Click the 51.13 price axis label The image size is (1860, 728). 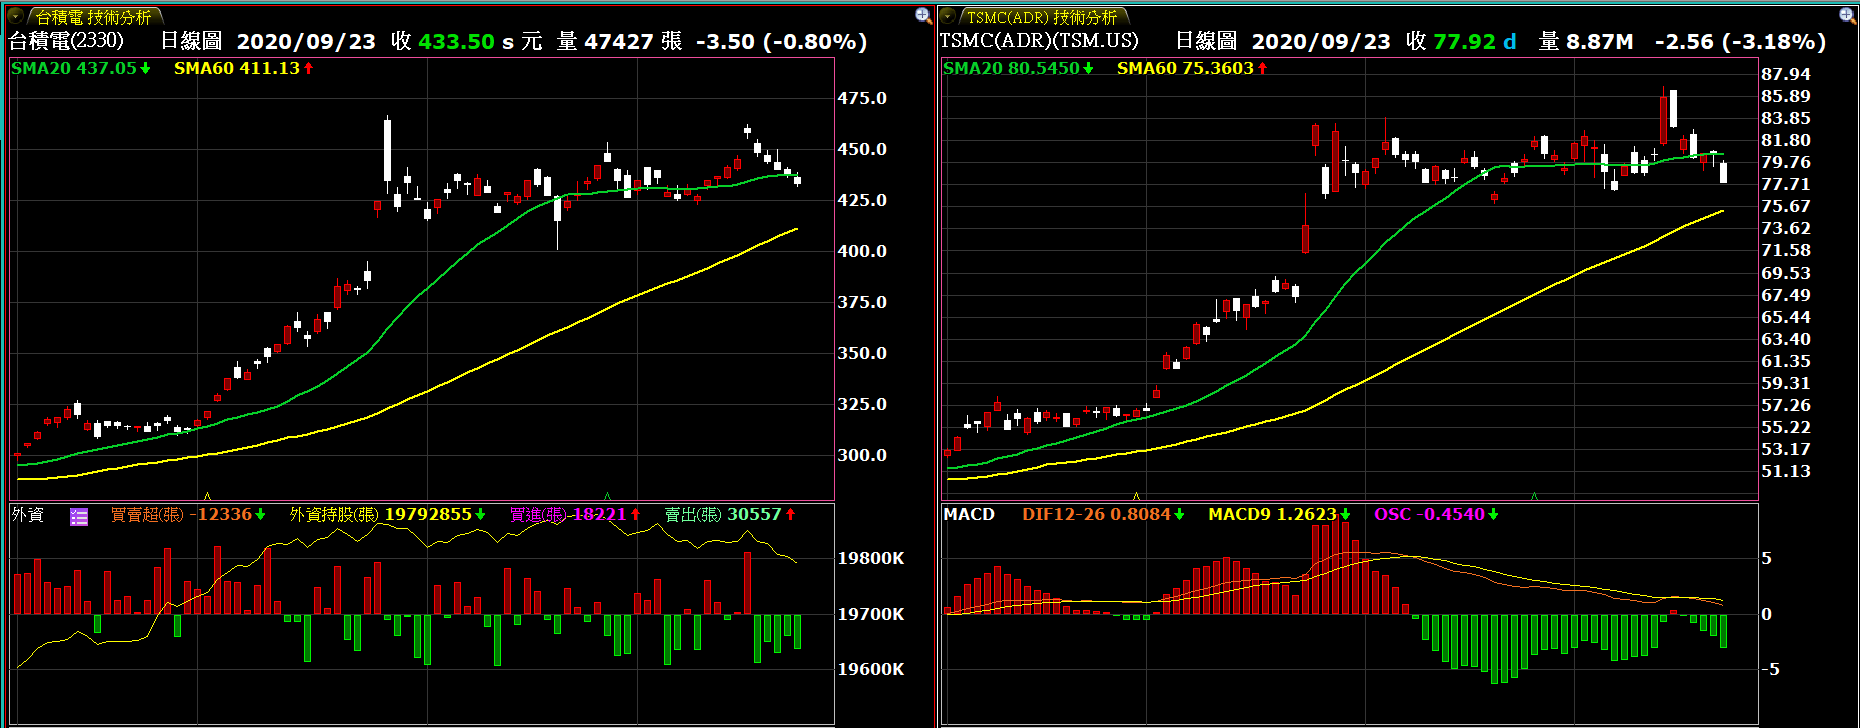point(1786,471)
